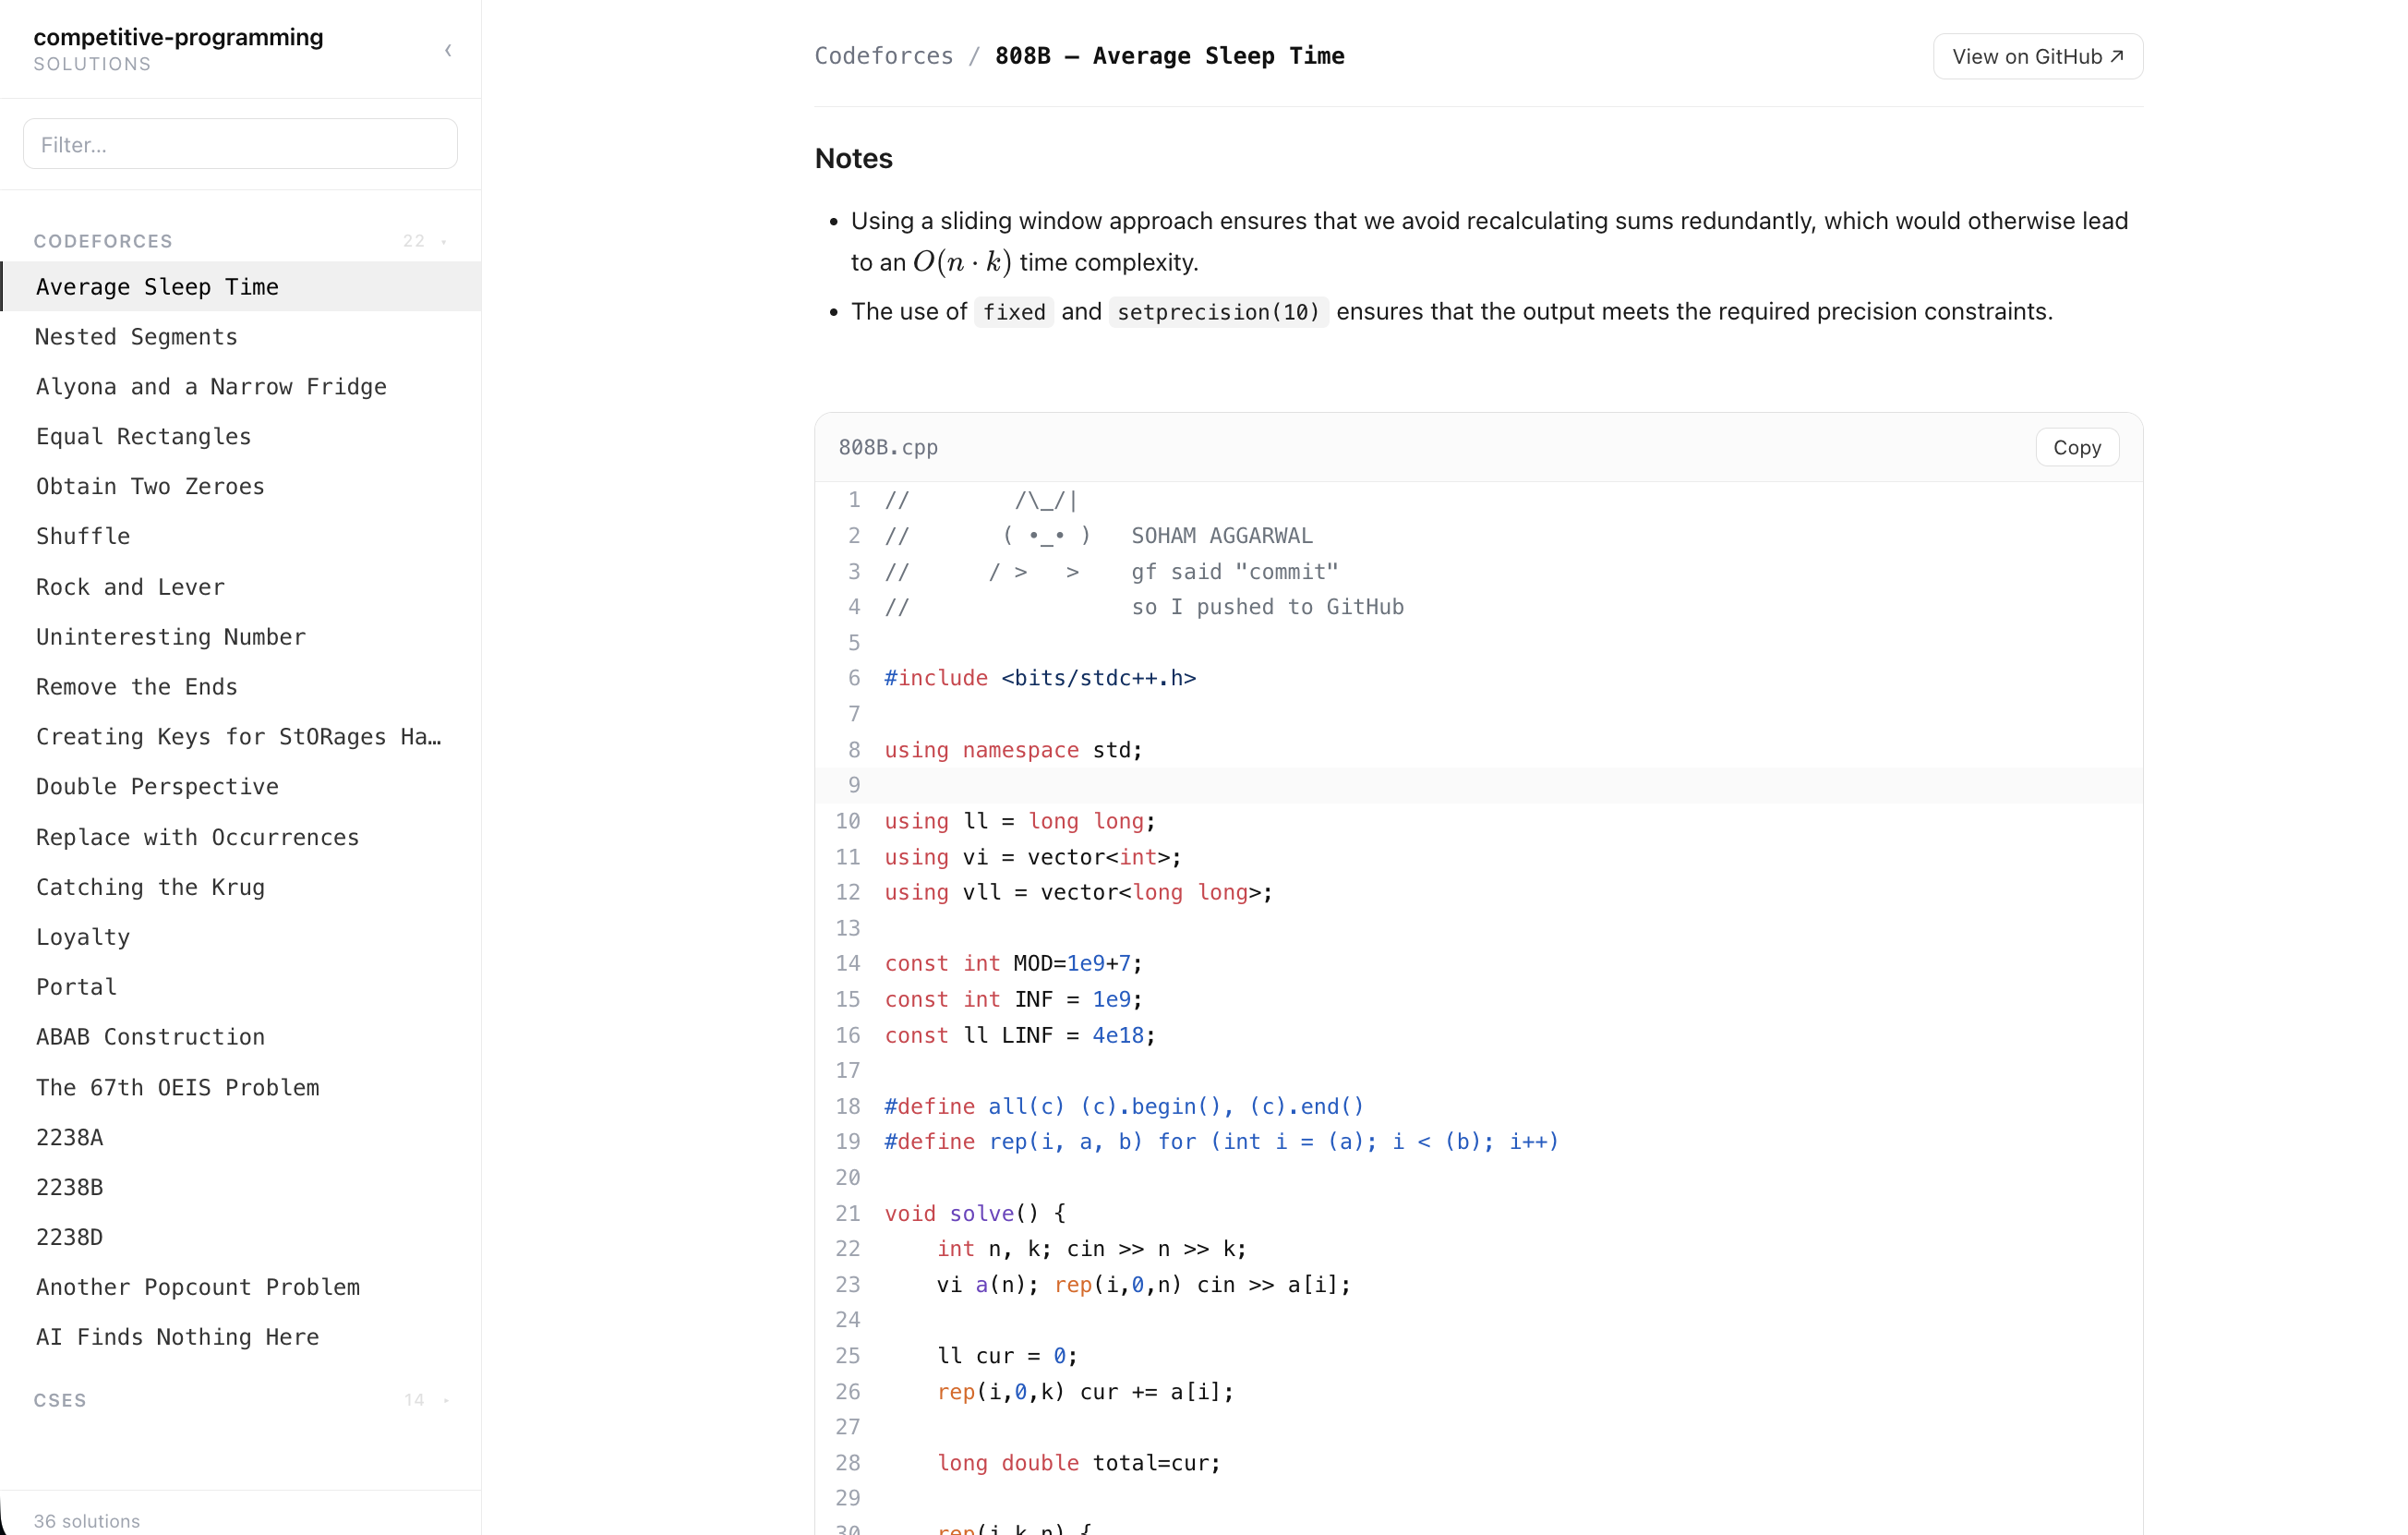Collapse the CODEFORCES section arrow
Viewport: 2408px width, 1535px height.
[444, 241]
